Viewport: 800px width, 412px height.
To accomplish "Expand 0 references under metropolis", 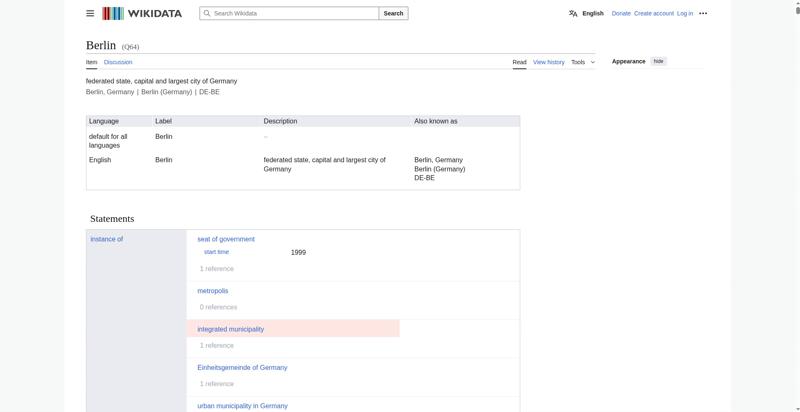I will [218, 307].
